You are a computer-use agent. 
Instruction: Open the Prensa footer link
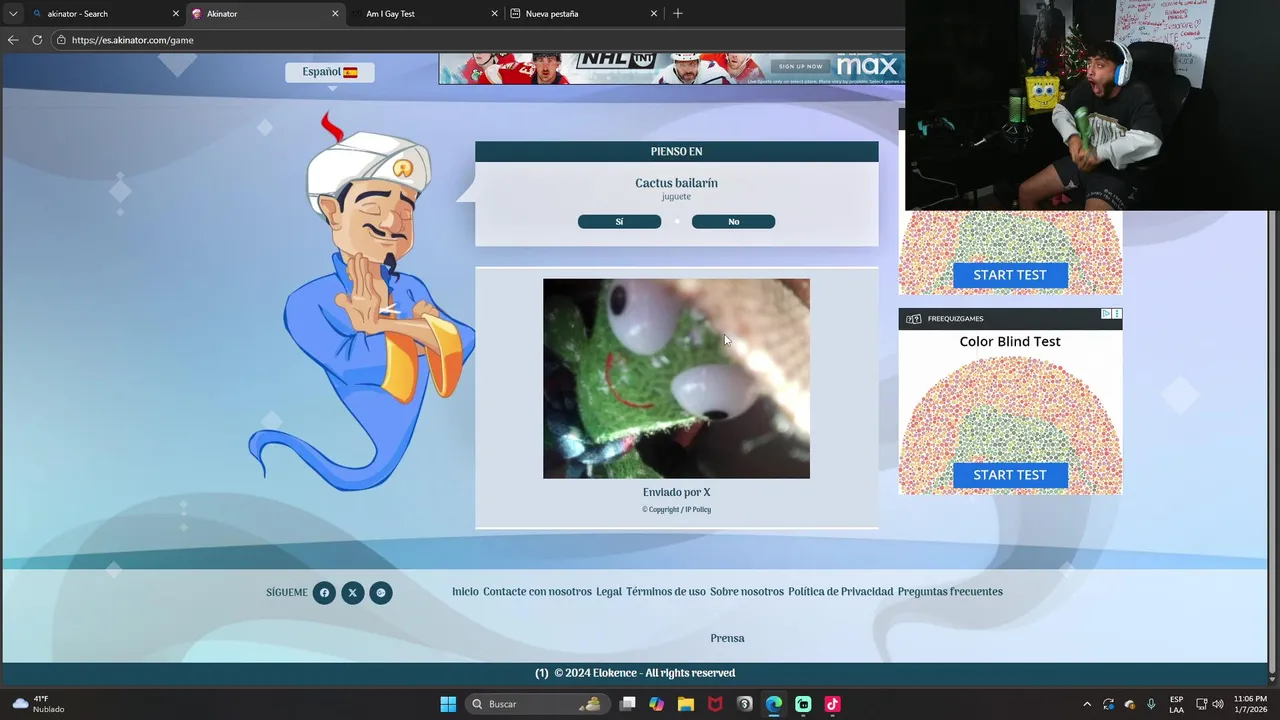point(727,638)
